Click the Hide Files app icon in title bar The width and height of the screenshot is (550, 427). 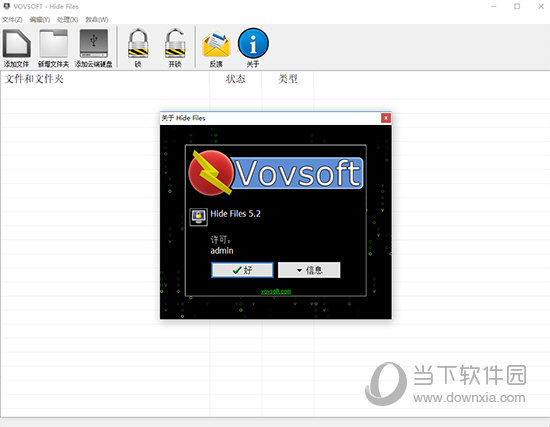pyautogui.click(x=6, y=6)
